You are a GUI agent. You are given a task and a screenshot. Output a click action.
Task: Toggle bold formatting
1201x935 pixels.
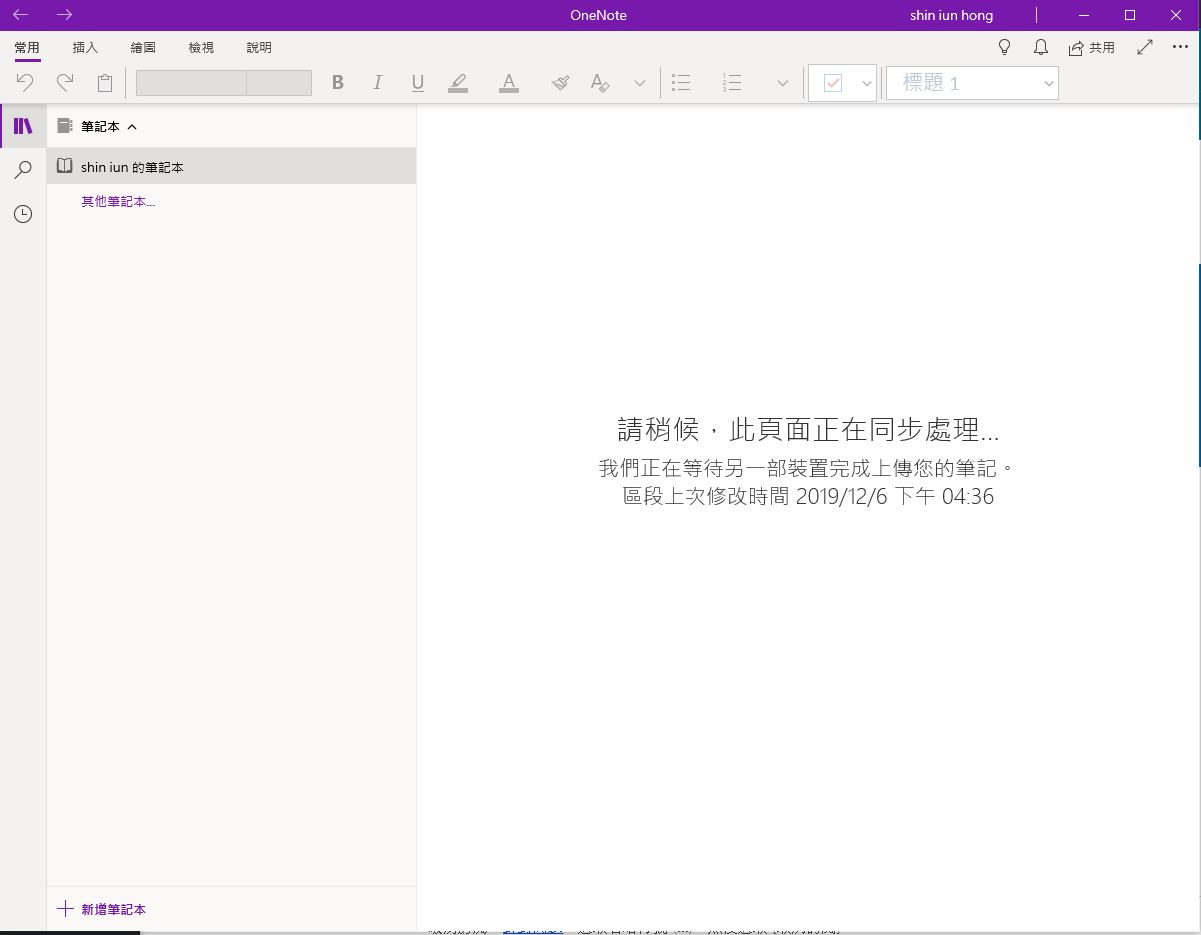338,83
